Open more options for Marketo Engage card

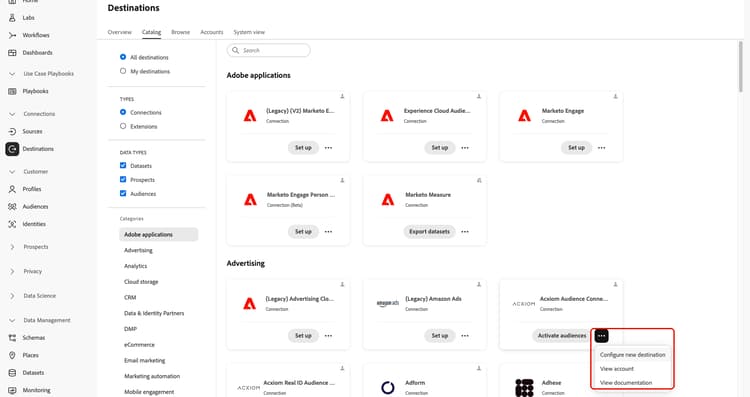[602, 148]
